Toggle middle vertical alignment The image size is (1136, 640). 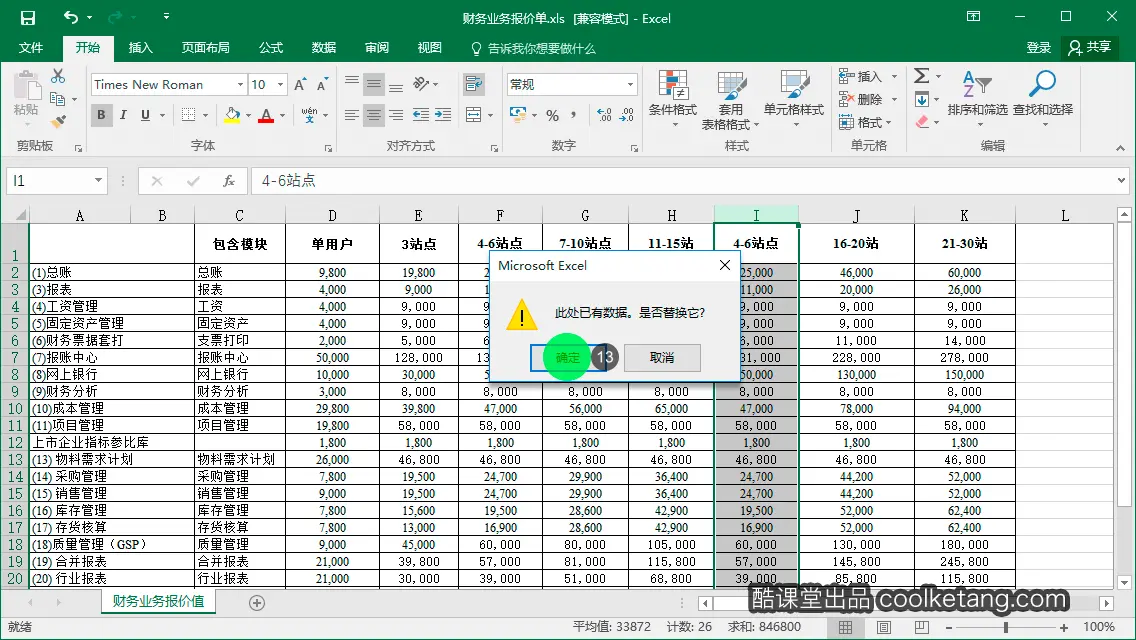pyautogui.click(x=374, y=84)
